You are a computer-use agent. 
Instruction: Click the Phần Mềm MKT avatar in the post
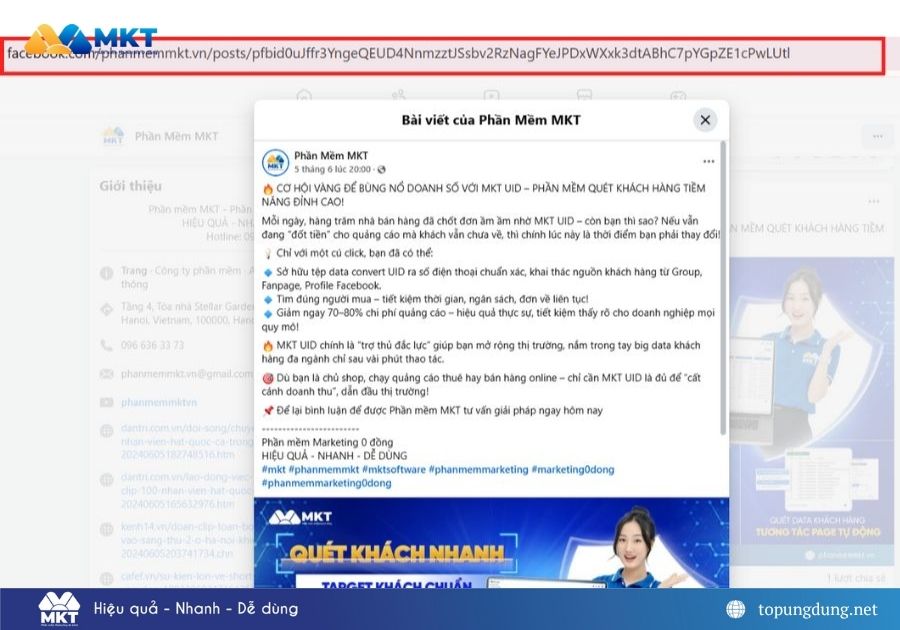click(x=276, y=162)
